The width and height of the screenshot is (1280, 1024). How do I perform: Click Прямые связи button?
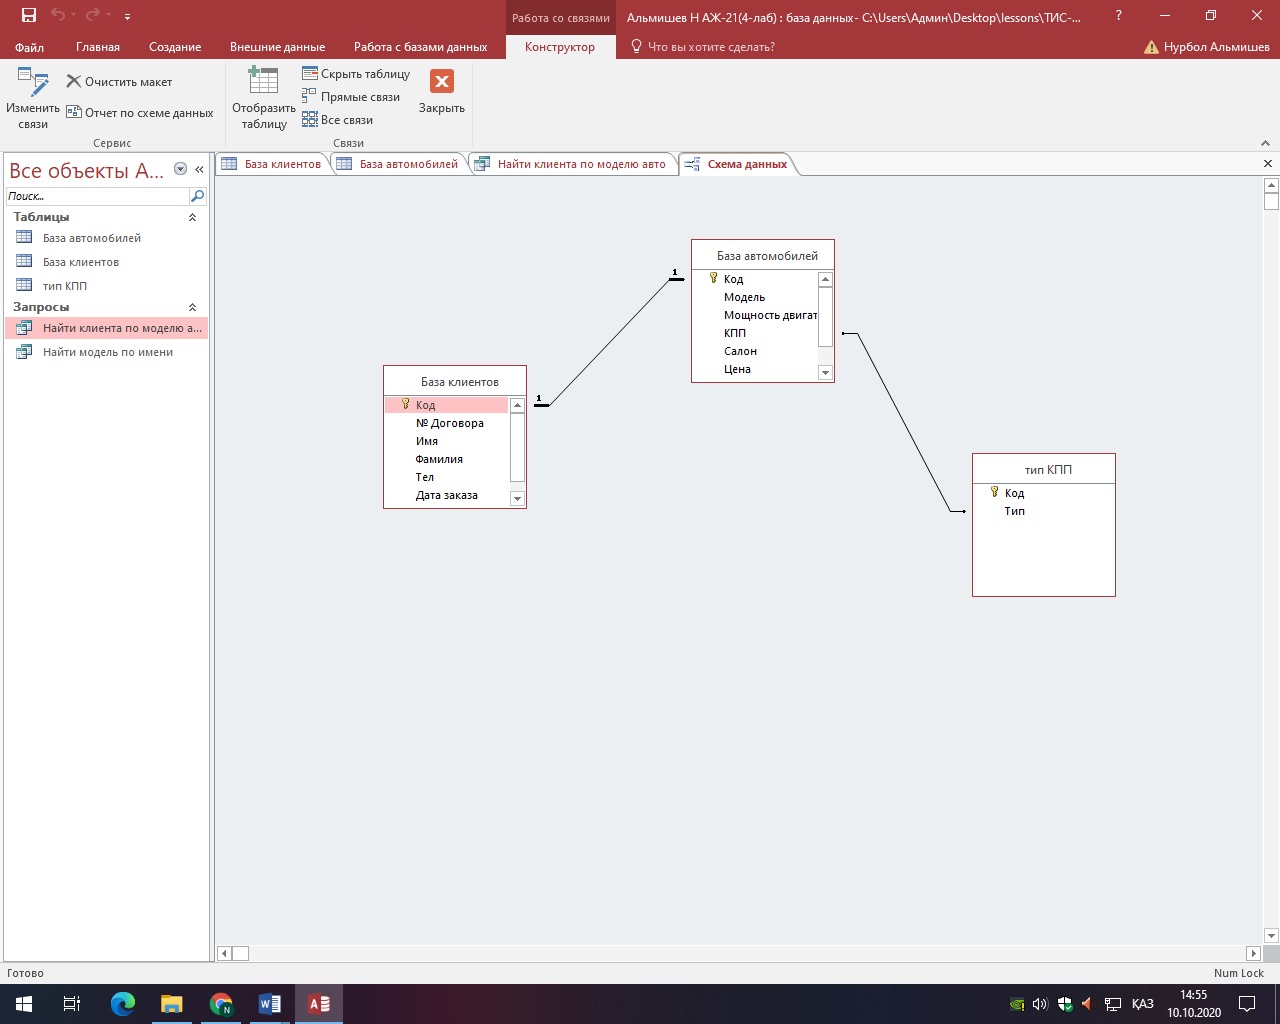(x=351, y=97)
